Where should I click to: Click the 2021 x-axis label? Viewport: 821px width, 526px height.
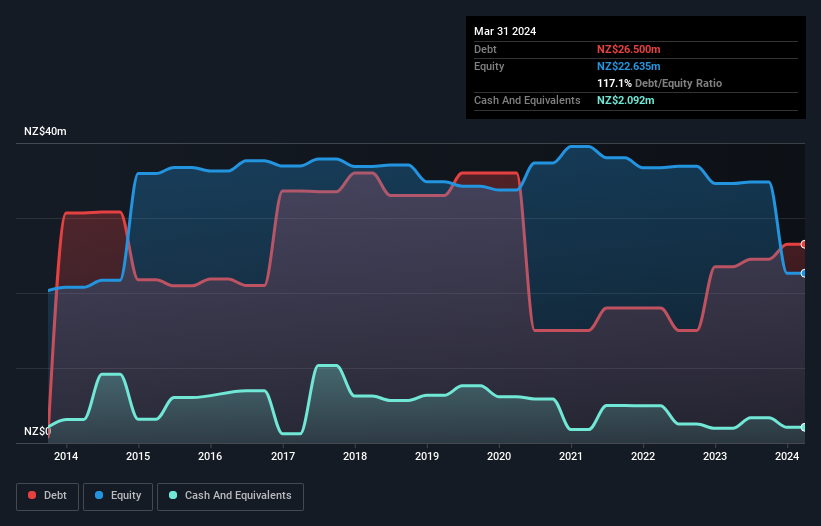tap(571, 456)
